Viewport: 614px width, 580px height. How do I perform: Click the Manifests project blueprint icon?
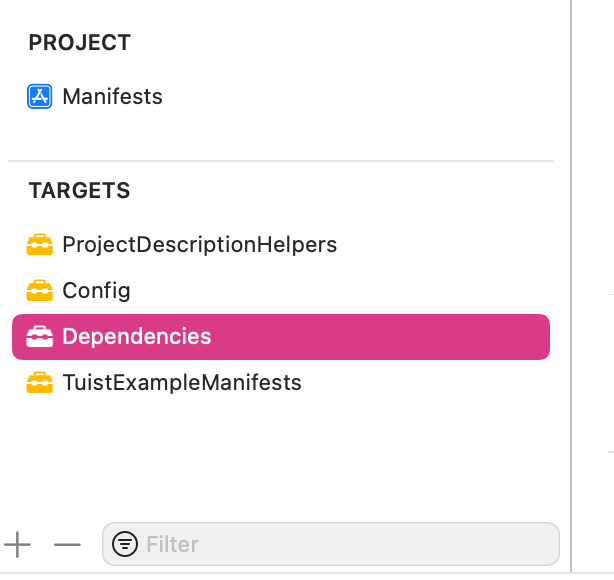click(40, 97)
